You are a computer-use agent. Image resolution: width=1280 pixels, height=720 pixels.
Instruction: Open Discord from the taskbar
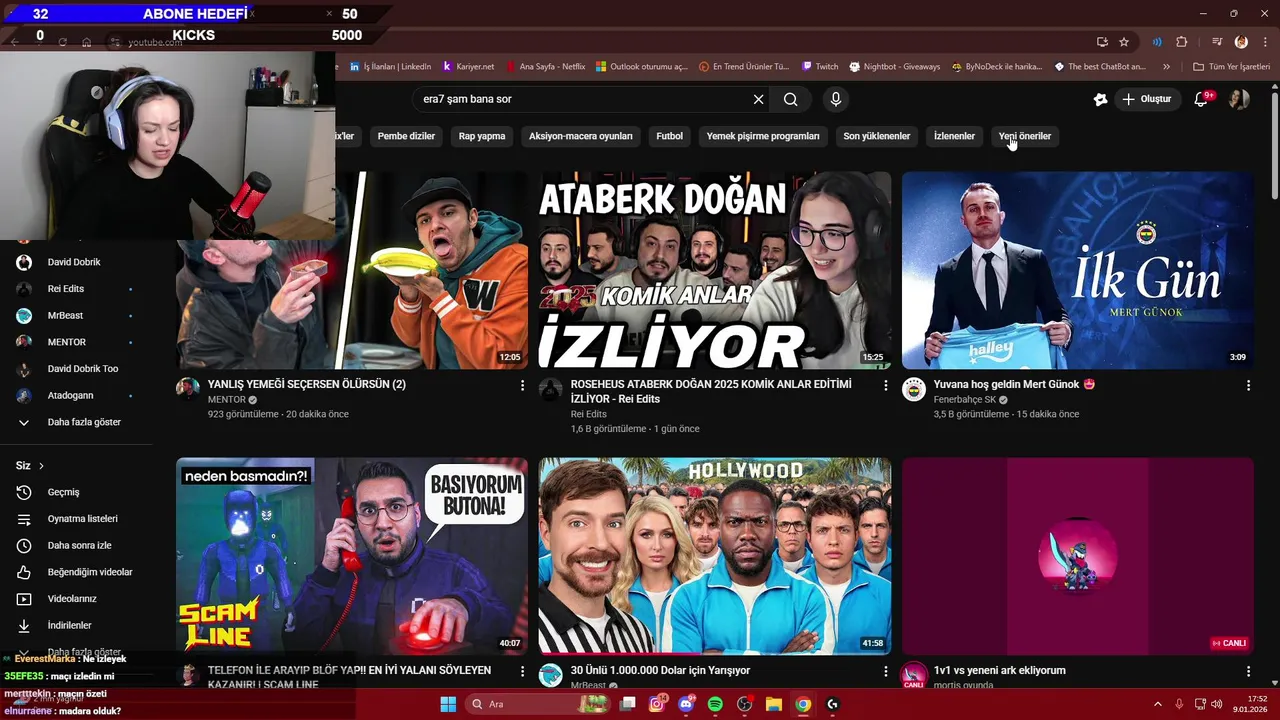coord(686,704)
